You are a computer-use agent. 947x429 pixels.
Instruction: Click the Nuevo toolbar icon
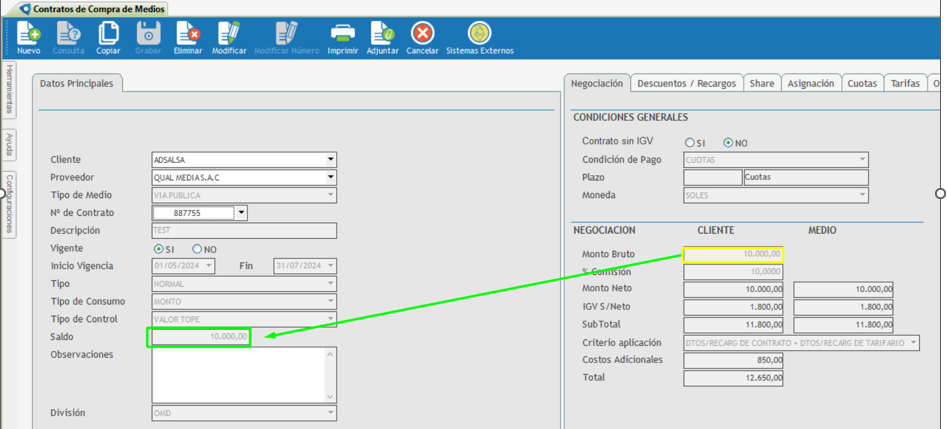[28, 33]
